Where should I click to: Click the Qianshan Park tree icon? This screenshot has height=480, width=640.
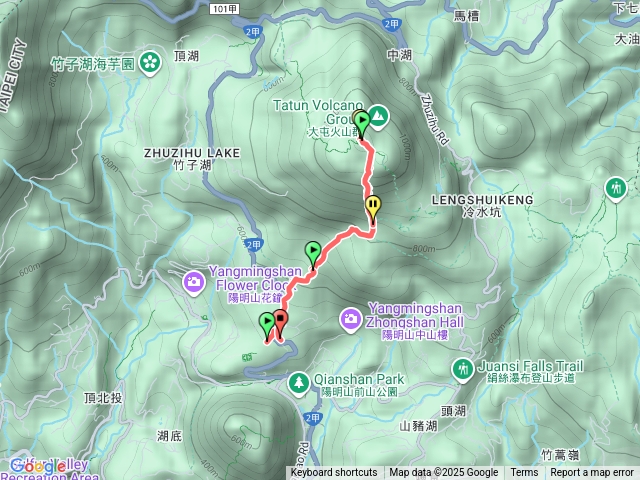click(x=299, y=384)
